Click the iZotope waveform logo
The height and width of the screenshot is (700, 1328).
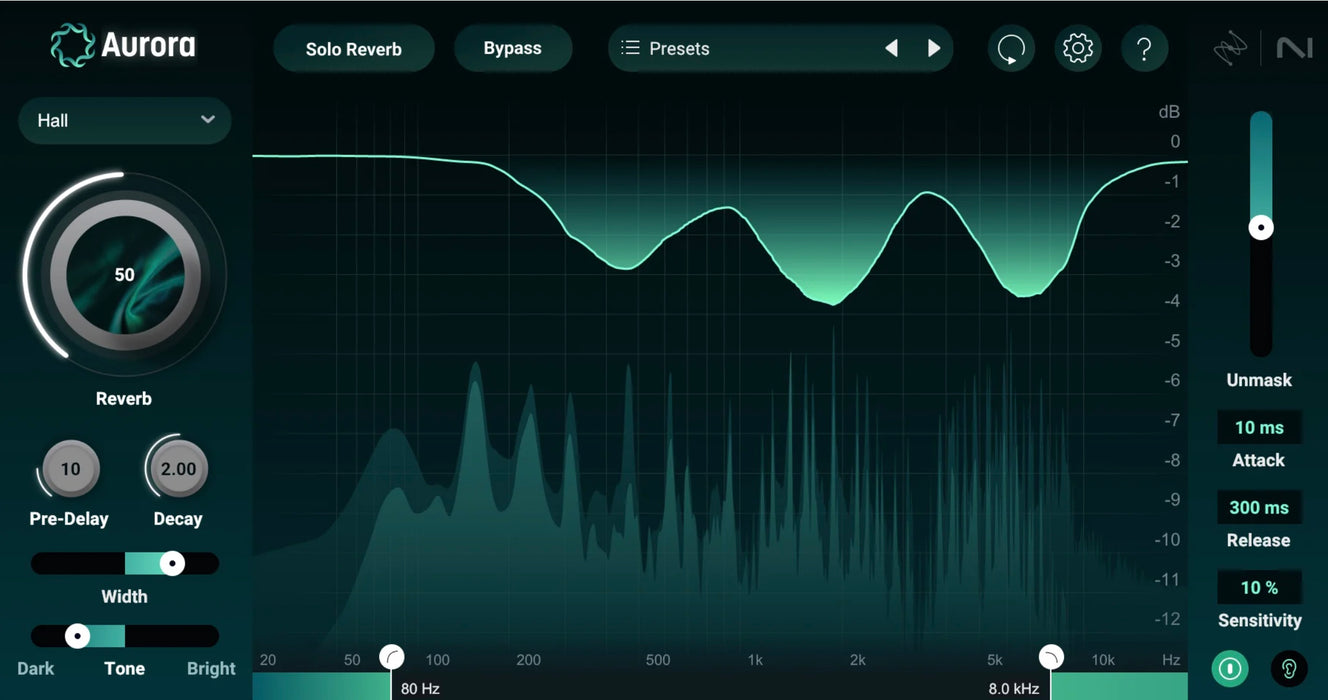tap(1230, 47)
